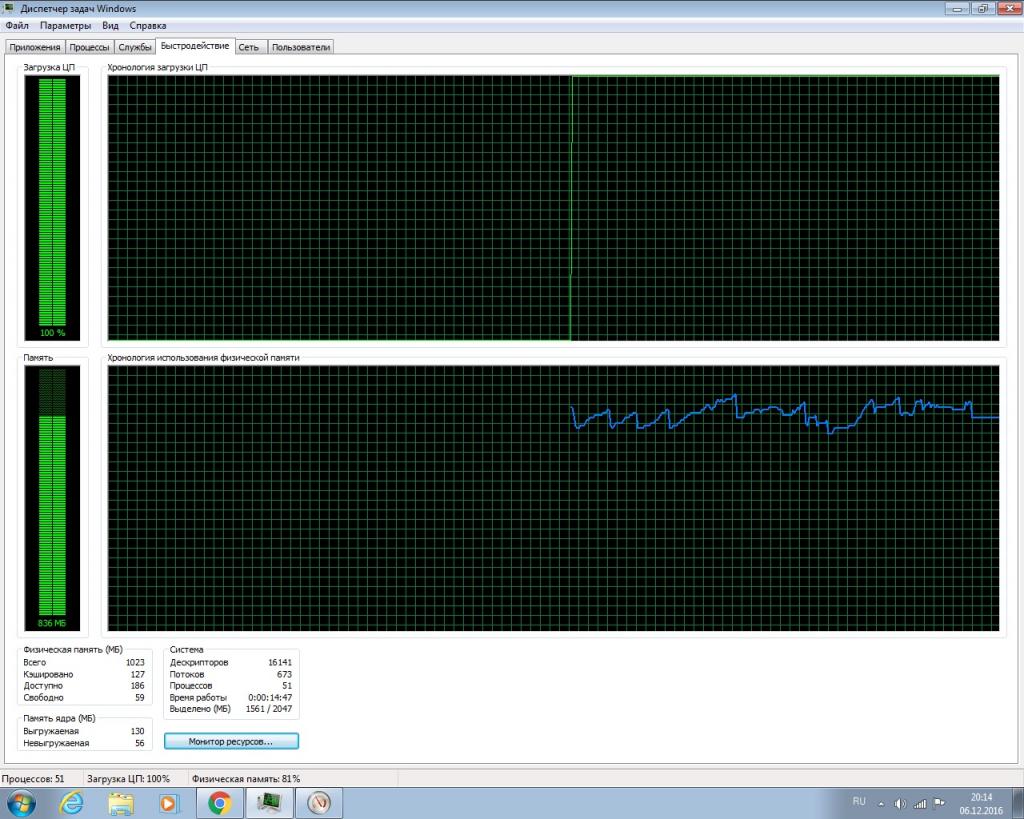This screenshot has width=1024, height=819.
Task: Click the Дескрипторов value 16141
Action: 280,662
